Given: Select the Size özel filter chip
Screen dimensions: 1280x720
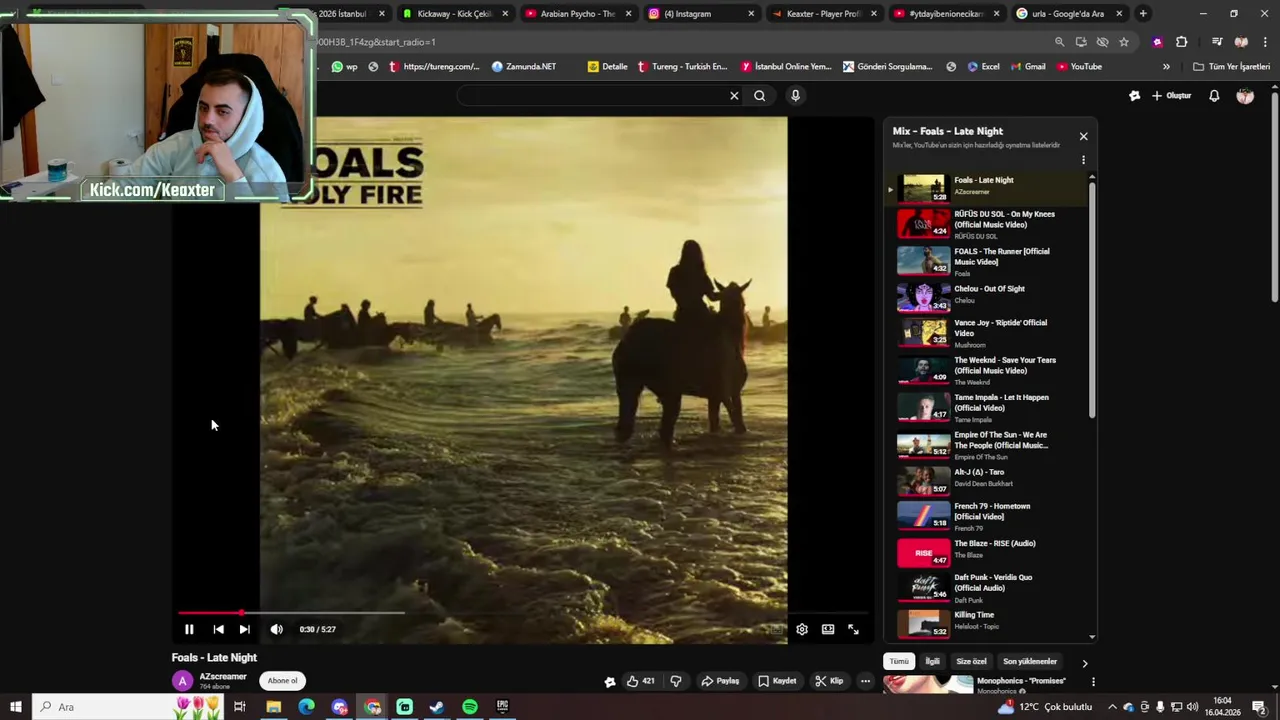Looking at the screenshot, I should tap(971, 662).
